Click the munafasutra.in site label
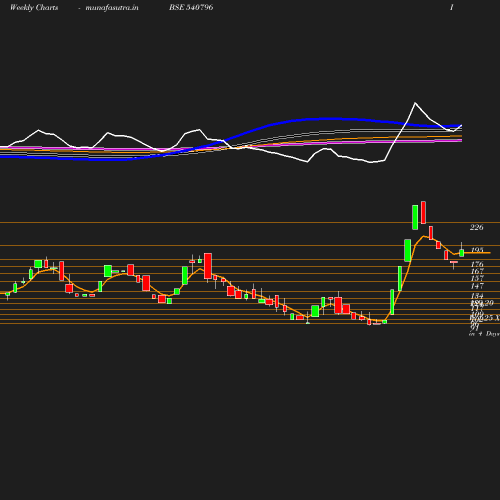The height and width of the screenshot is (500, 500). tap(112, 8)
